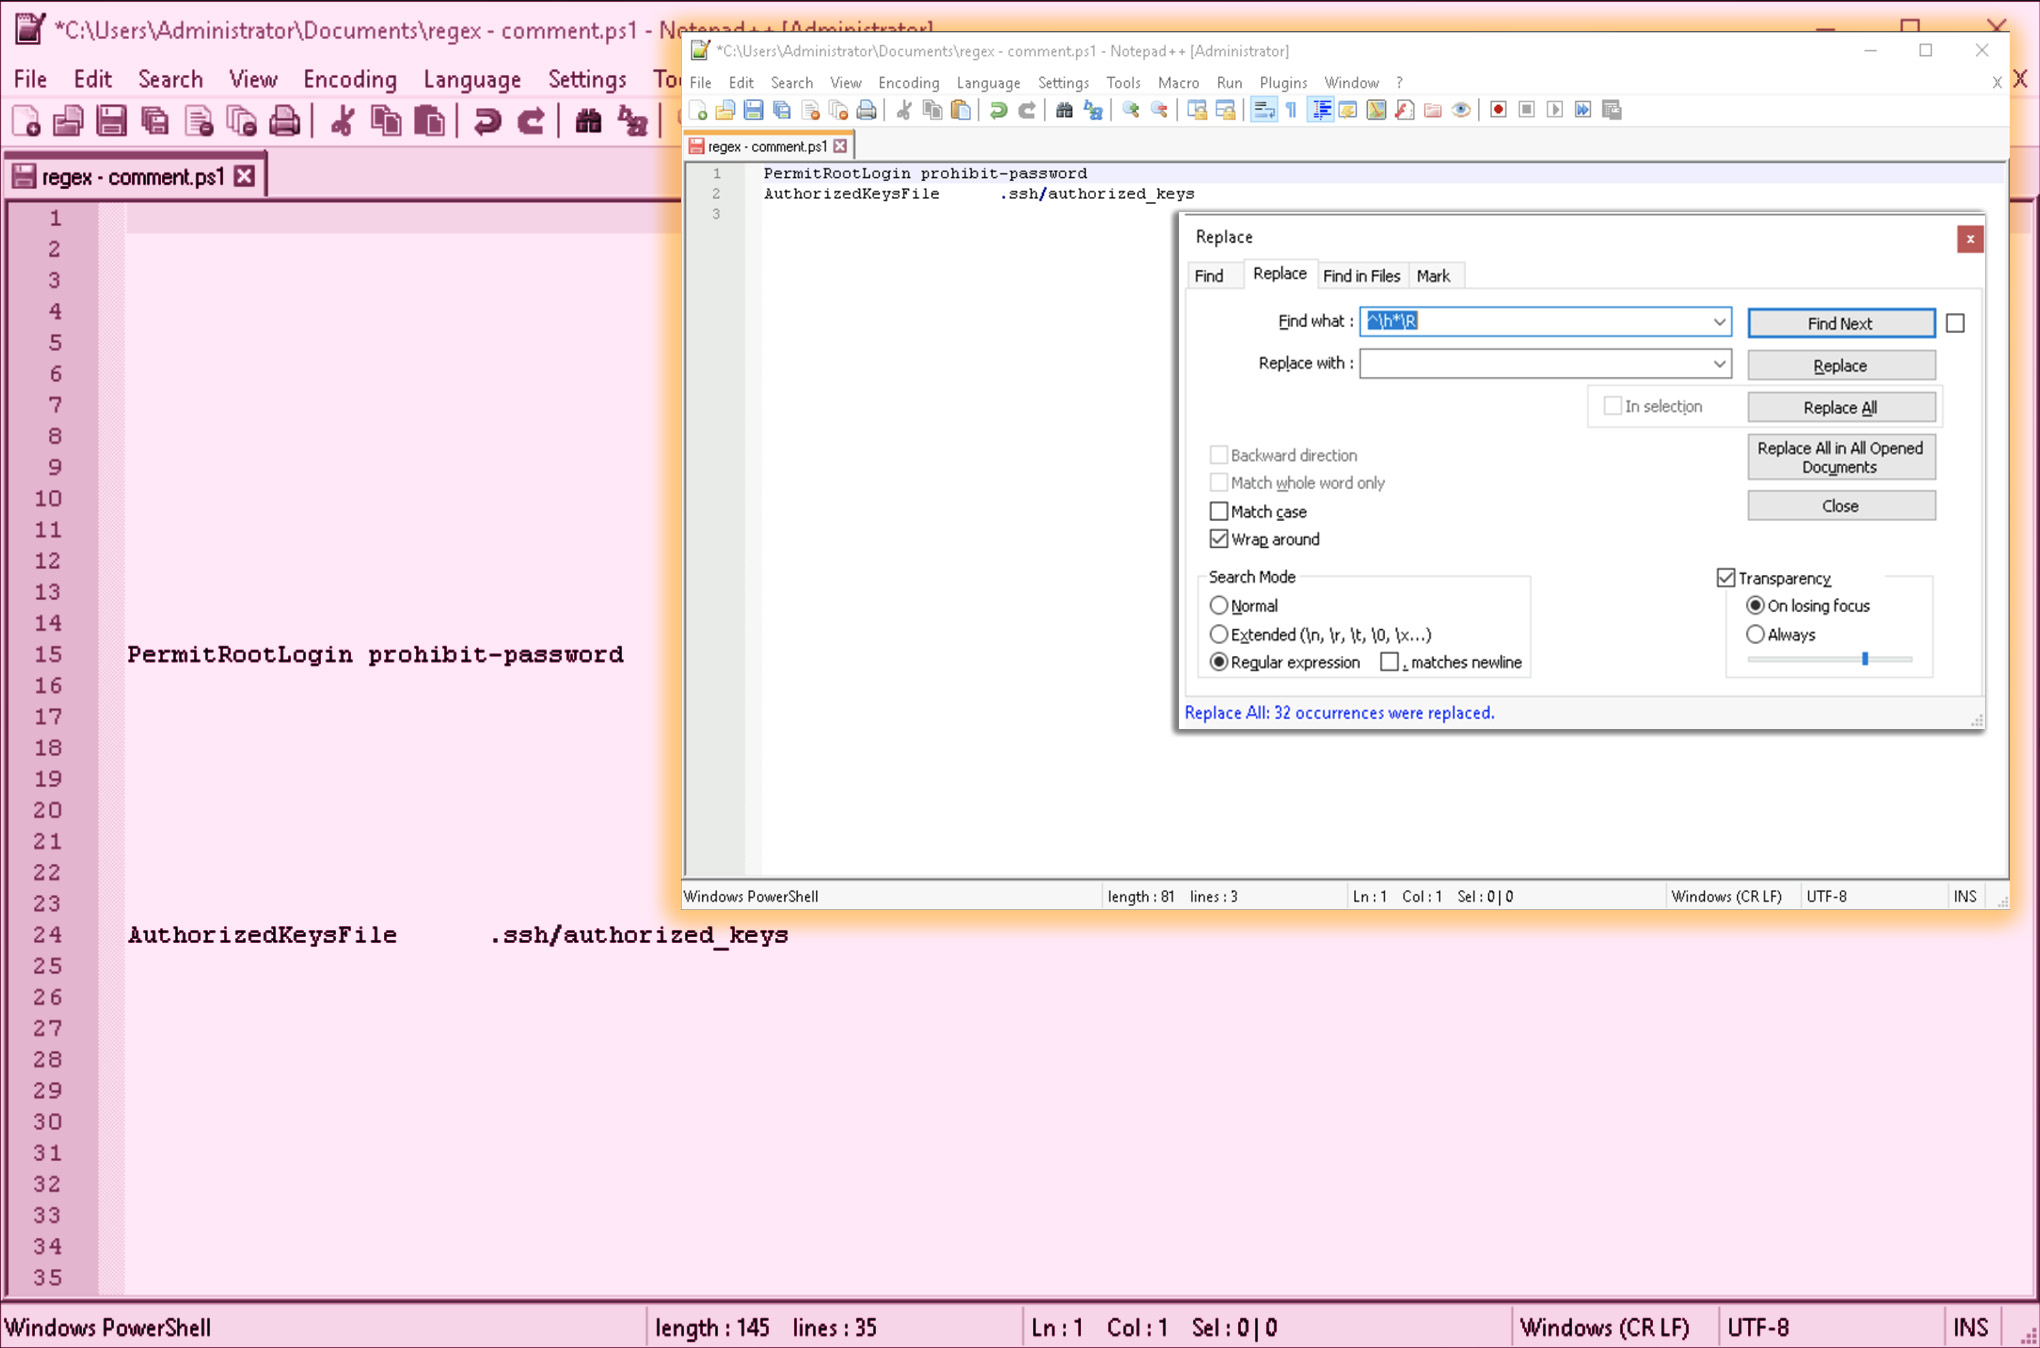2040x1348 pixels.
Task: Select the Normal search mode radio button
Action: click(x=1219, y=605)
